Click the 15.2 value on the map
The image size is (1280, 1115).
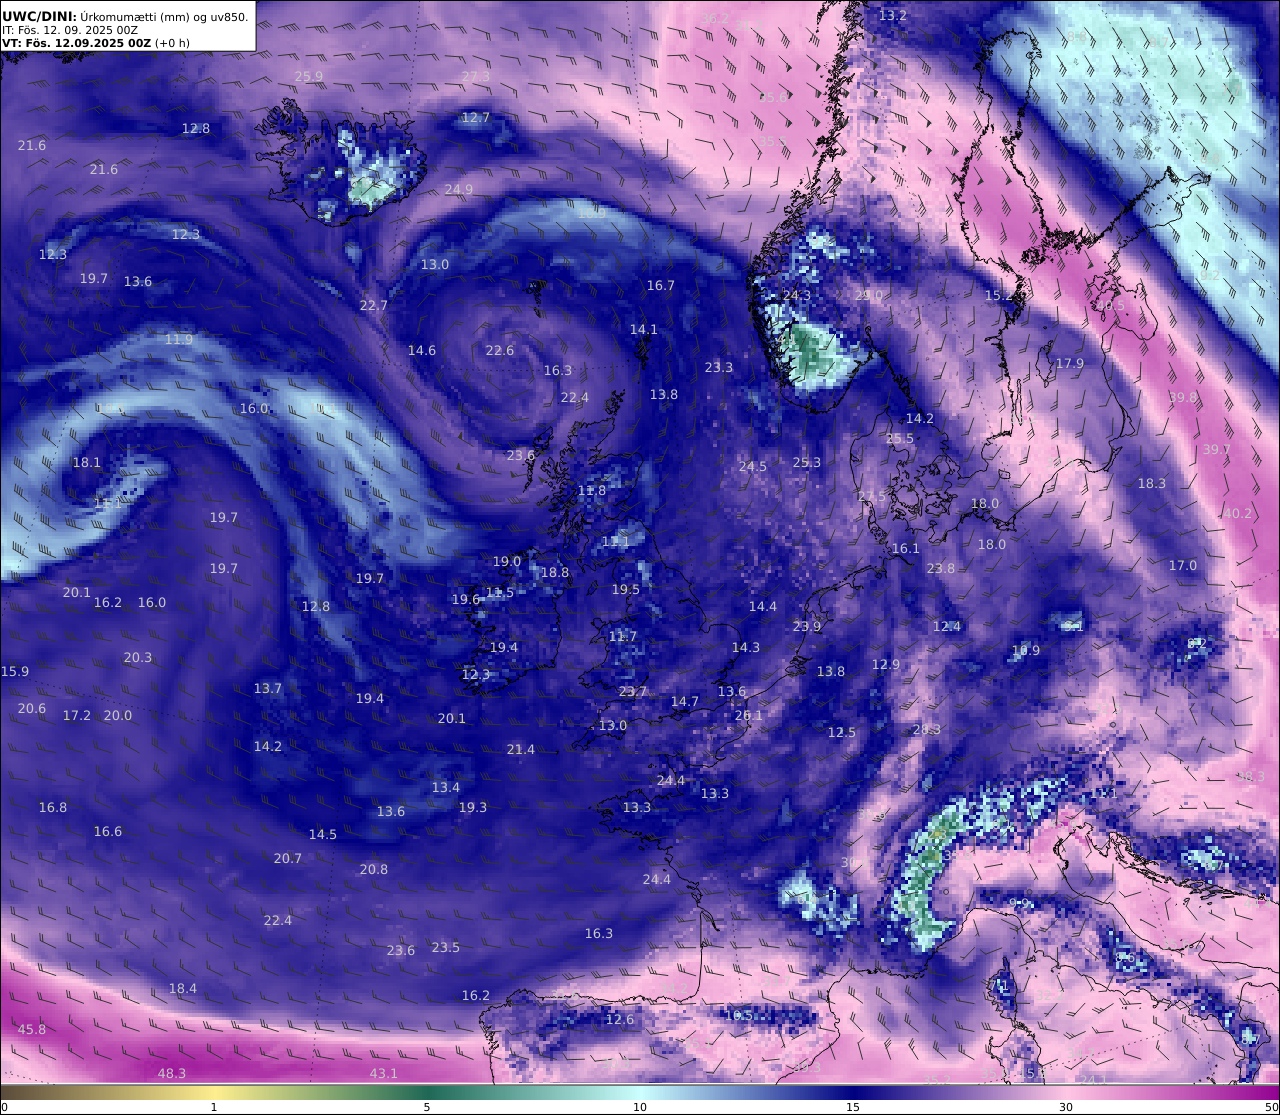point(999,296)
